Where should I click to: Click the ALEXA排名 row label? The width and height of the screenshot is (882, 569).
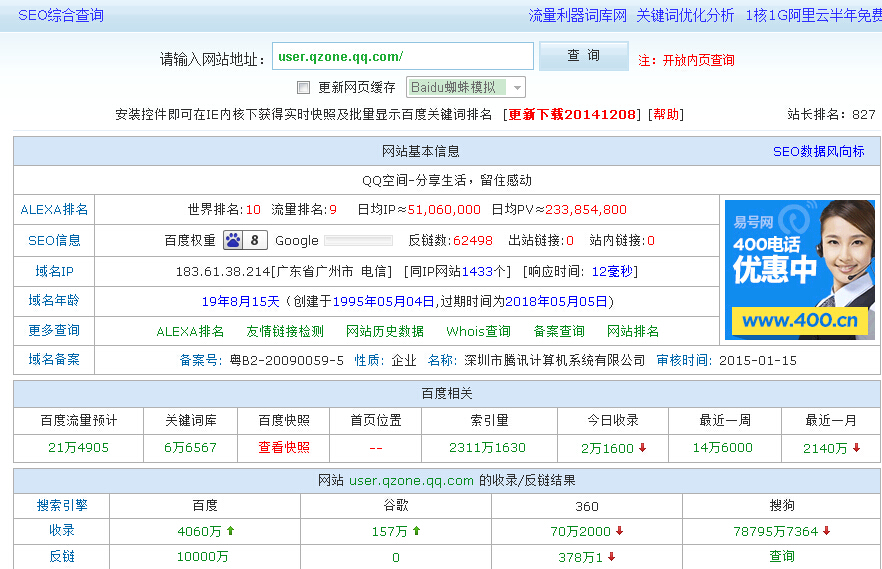[54, 210]
